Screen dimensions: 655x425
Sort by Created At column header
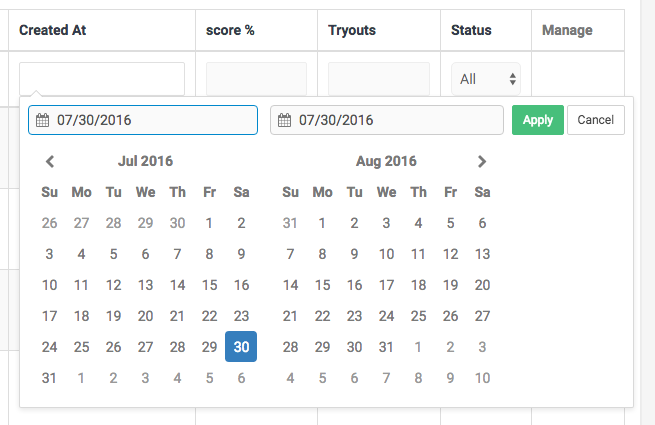tap(53, 30)
